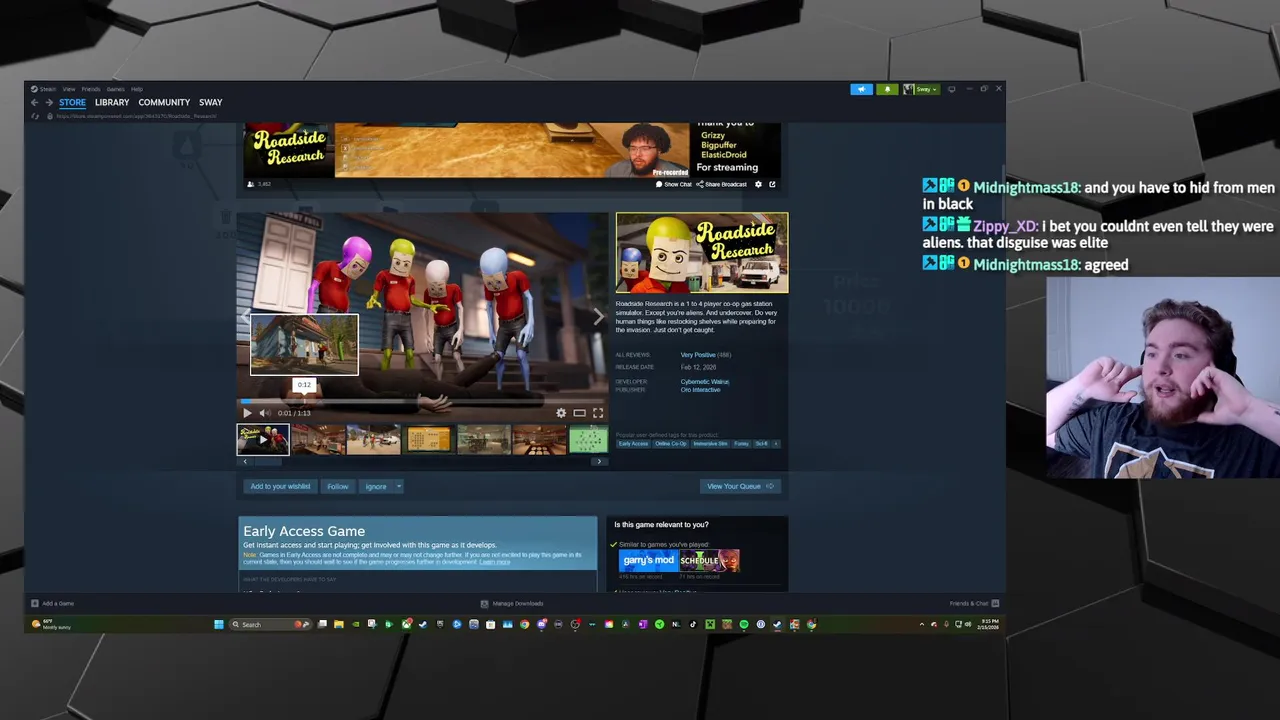Expand more tags with plus button
The width and height of the screenshot is (1280, 720).
point(777,444)
